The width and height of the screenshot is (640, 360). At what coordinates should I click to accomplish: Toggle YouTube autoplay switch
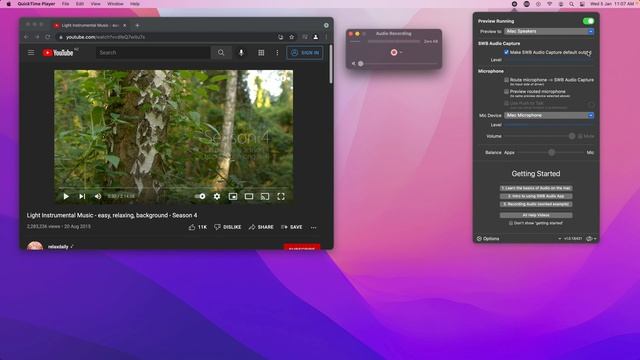coord(200,196)
